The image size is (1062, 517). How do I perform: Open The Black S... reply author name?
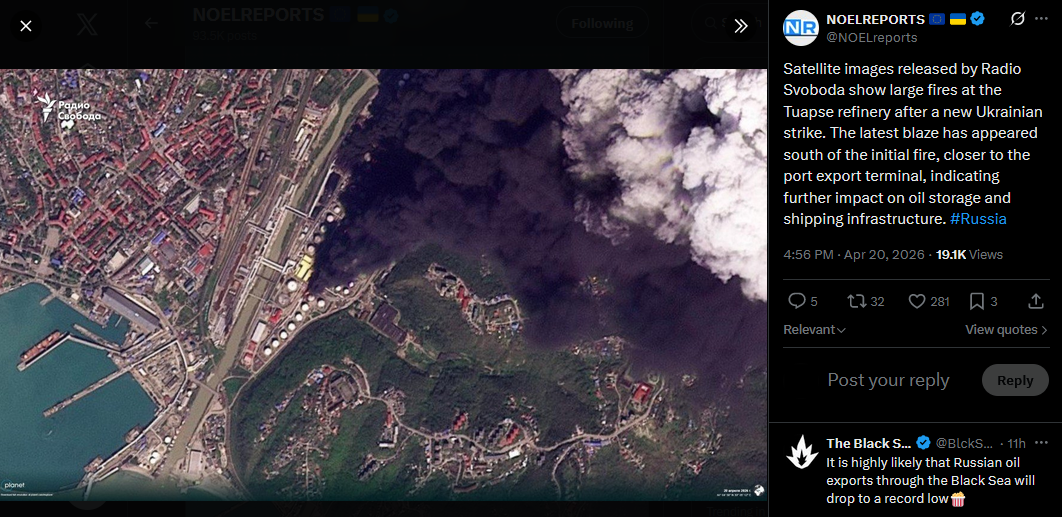[869, 443]
